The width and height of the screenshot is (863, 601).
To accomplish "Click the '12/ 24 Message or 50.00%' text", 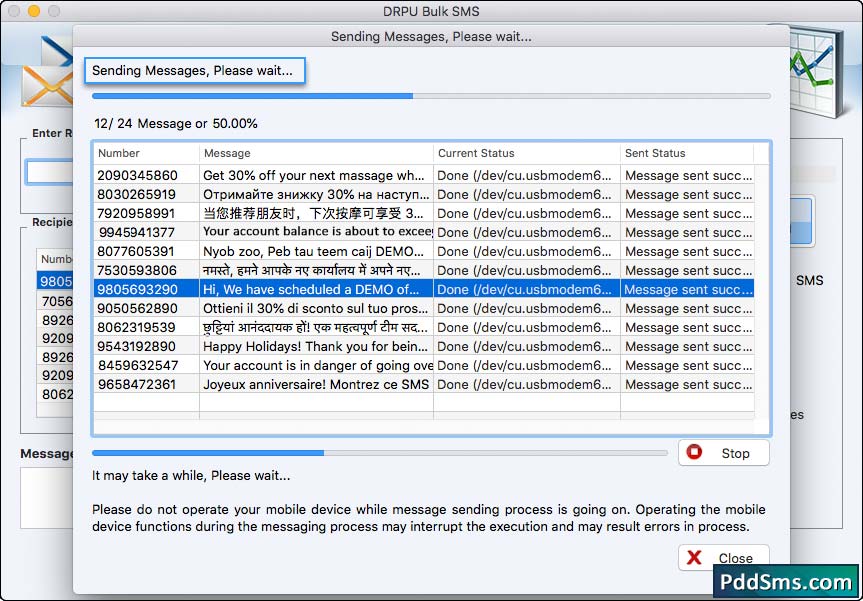I will pos(176,123).
